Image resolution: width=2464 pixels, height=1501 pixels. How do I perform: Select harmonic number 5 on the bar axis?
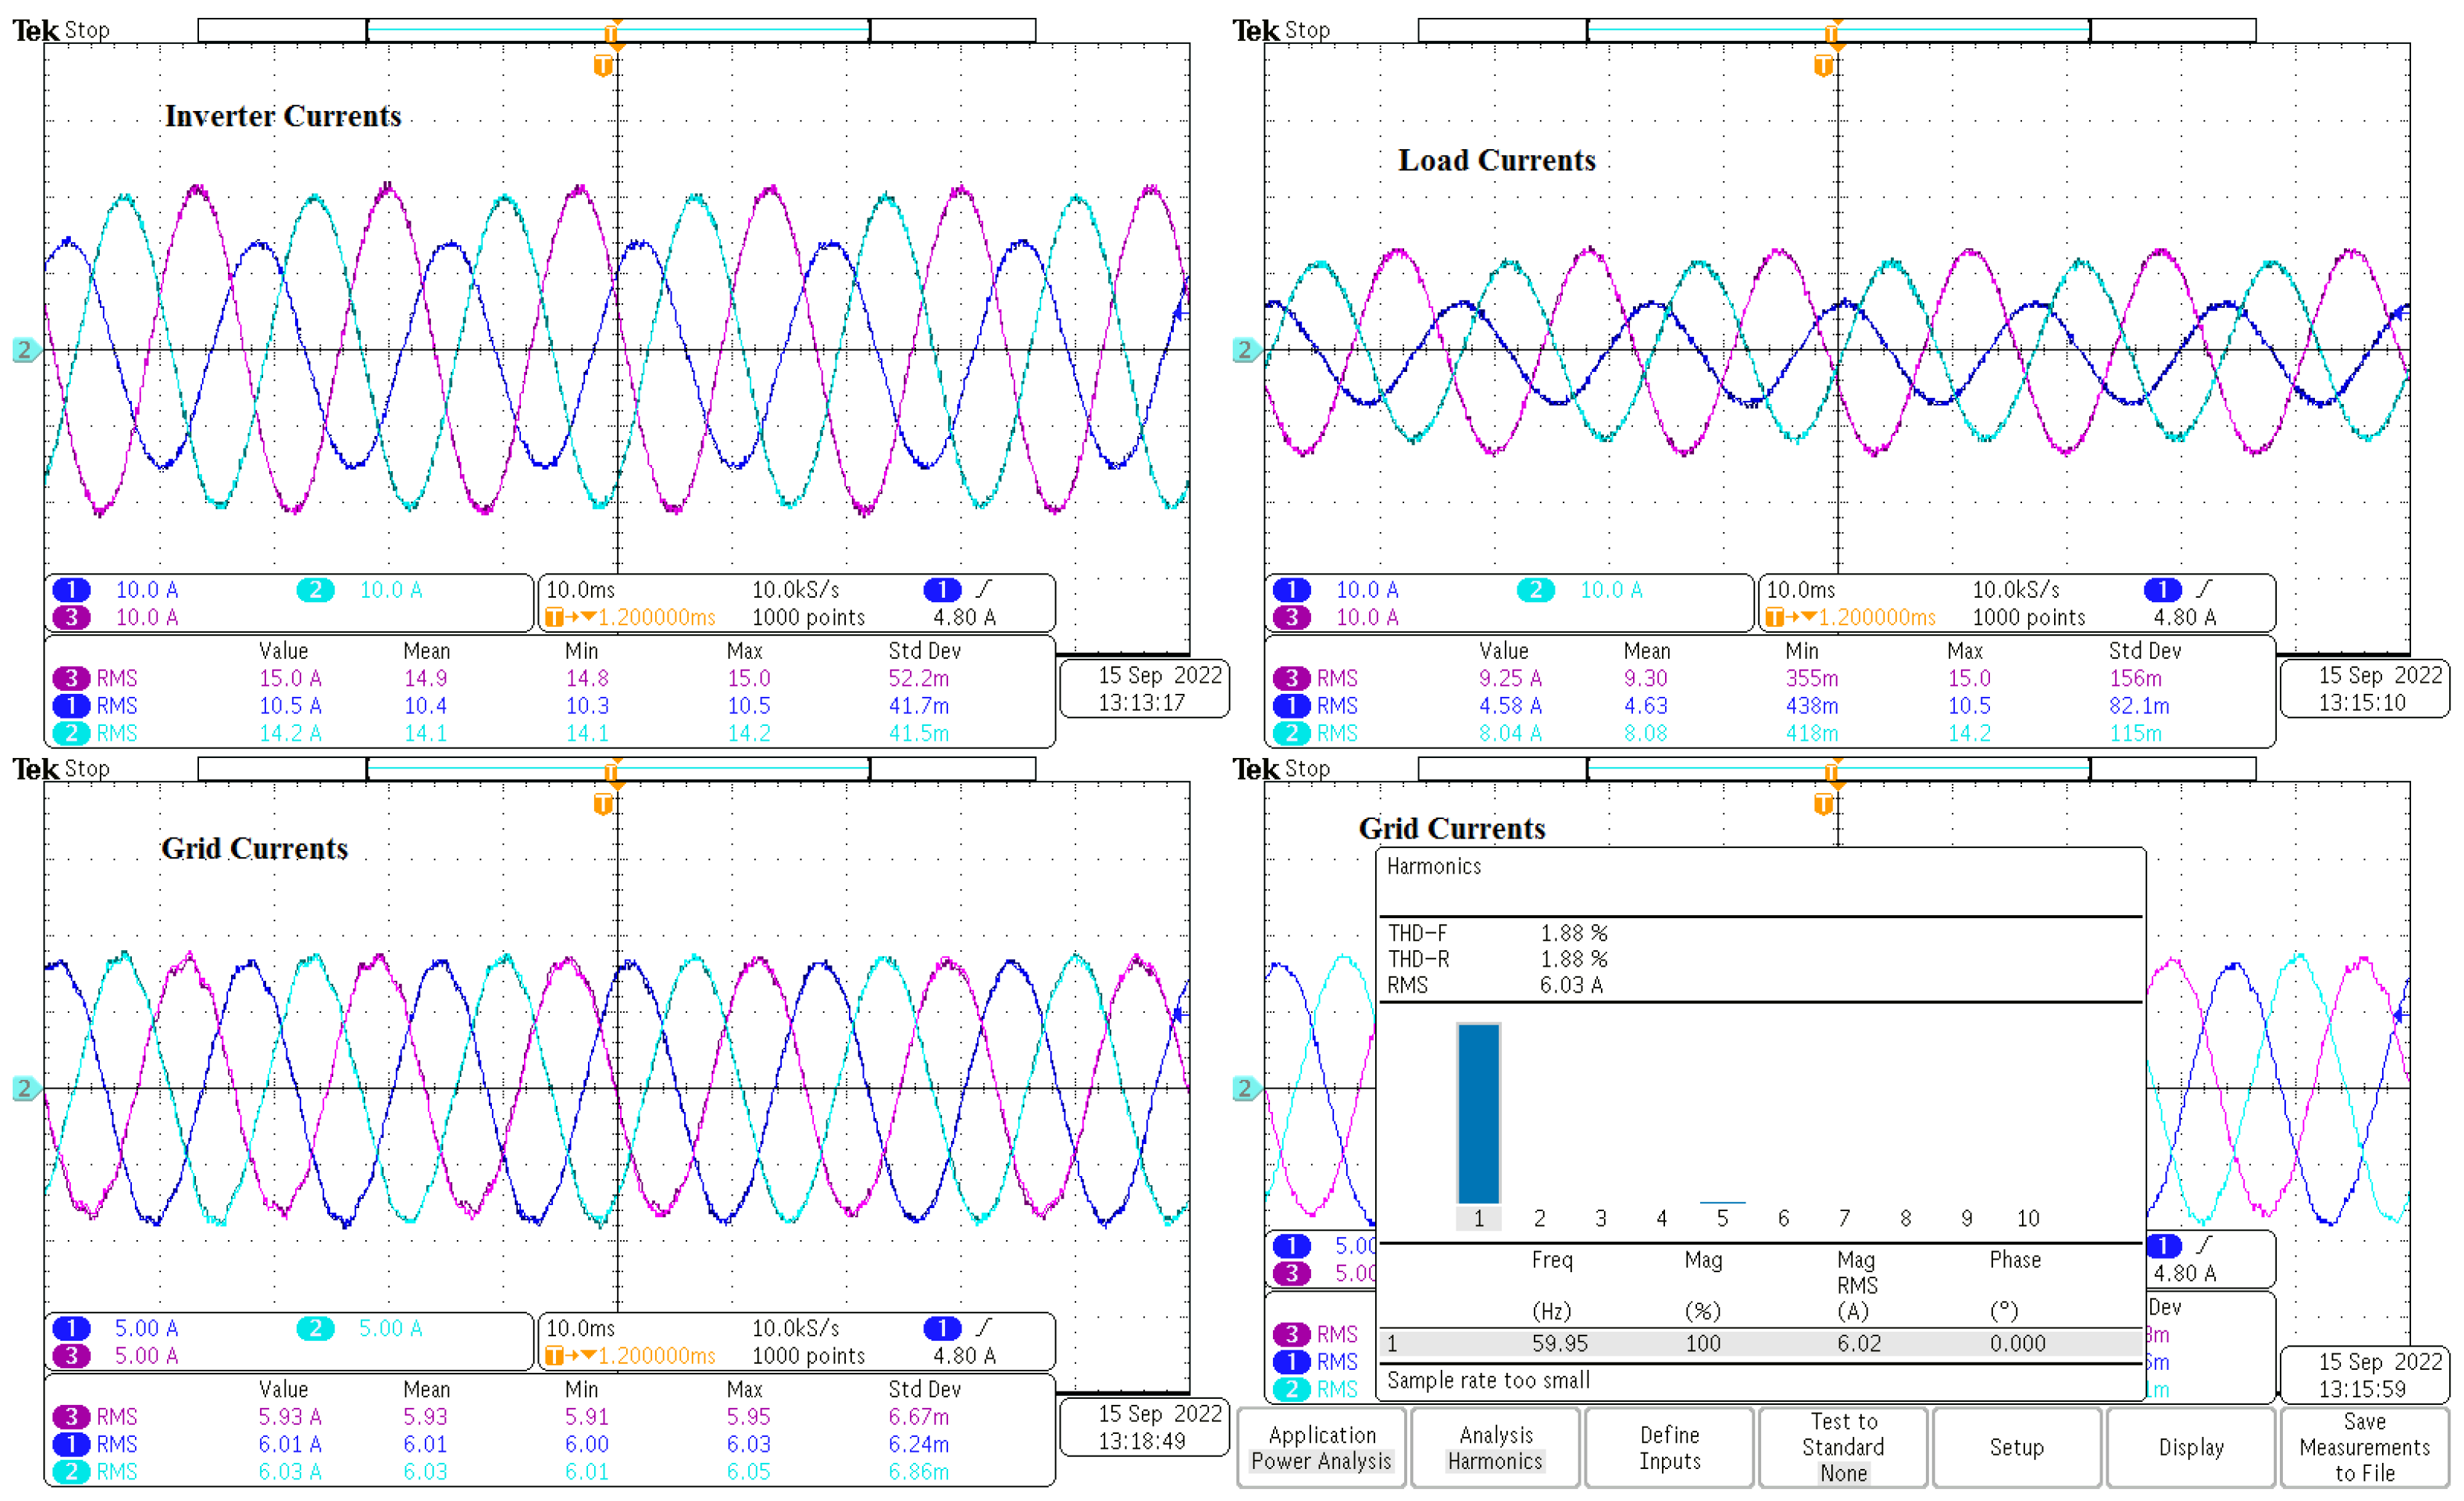click(1722, 1218)
